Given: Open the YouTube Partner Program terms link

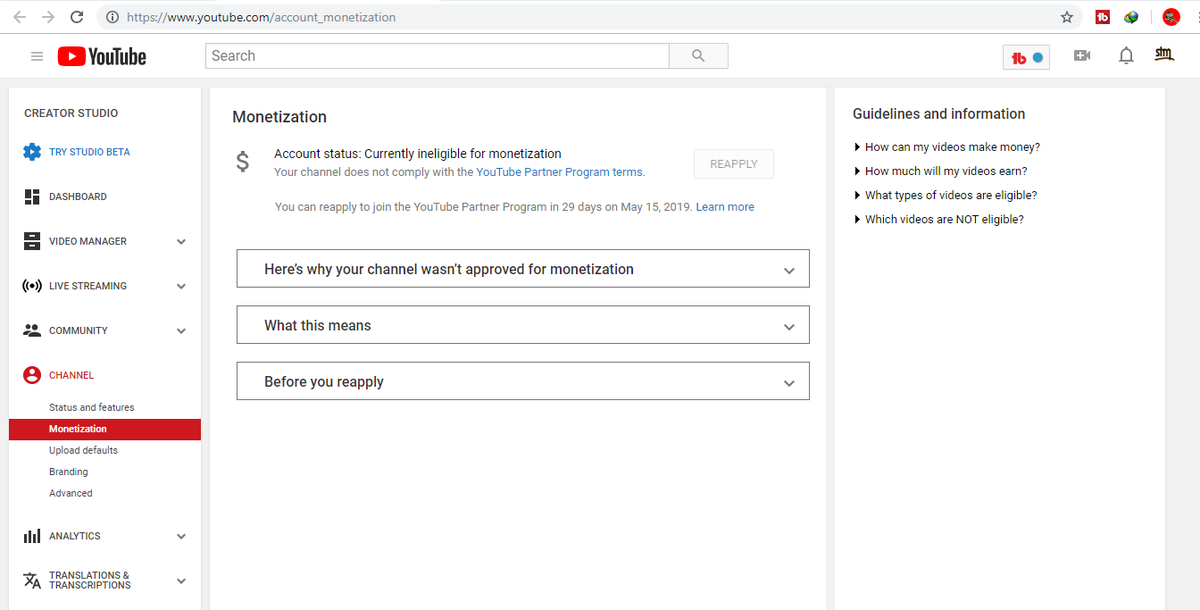Looking at the screenshot, I should [559, 172].
